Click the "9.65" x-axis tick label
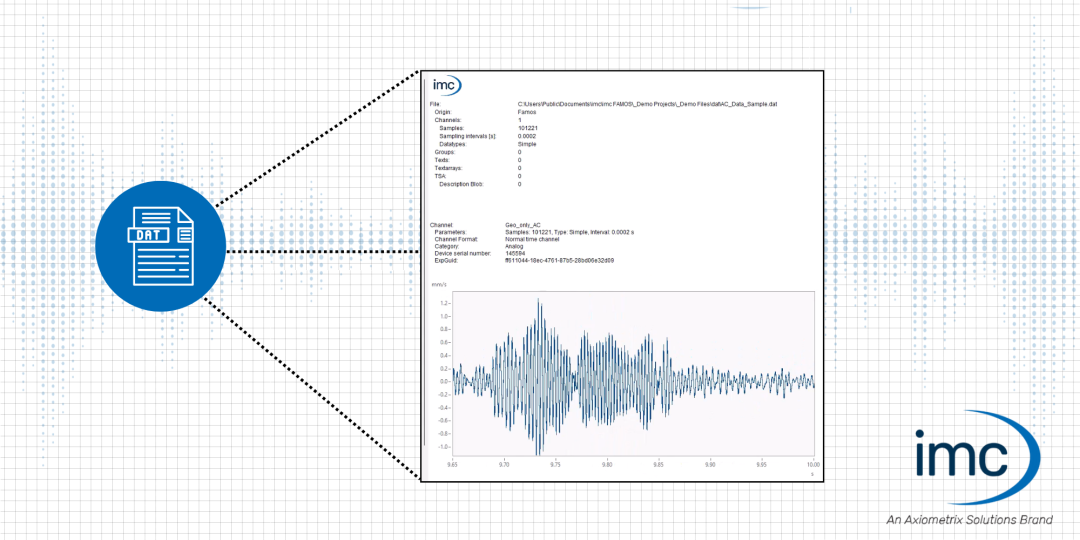The width and height of the screenshot is (1080, 540). 453,465
